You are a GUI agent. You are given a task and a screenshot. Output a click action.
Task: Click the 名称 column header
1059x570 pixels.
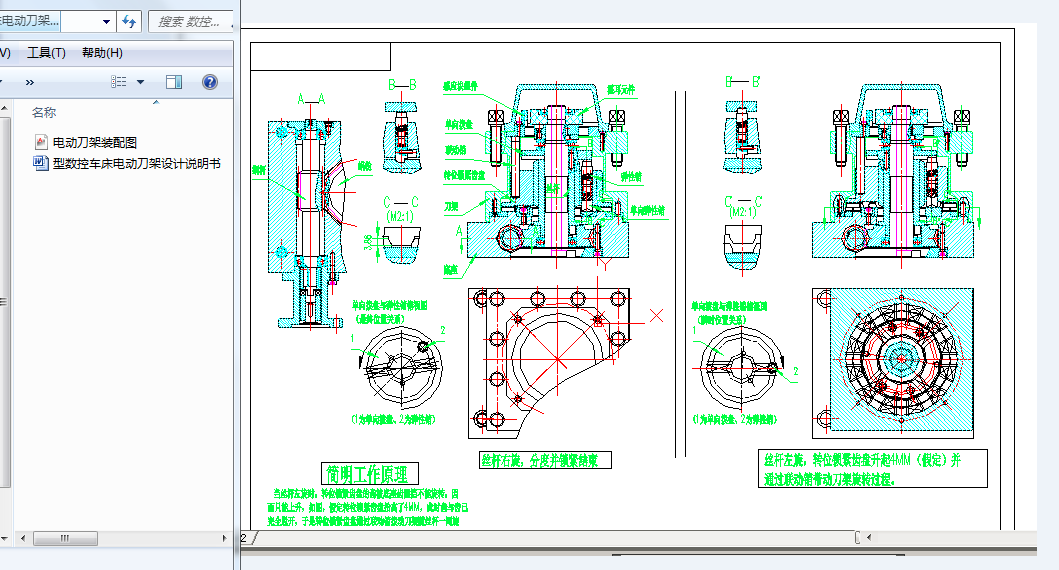tap(44, 112)
